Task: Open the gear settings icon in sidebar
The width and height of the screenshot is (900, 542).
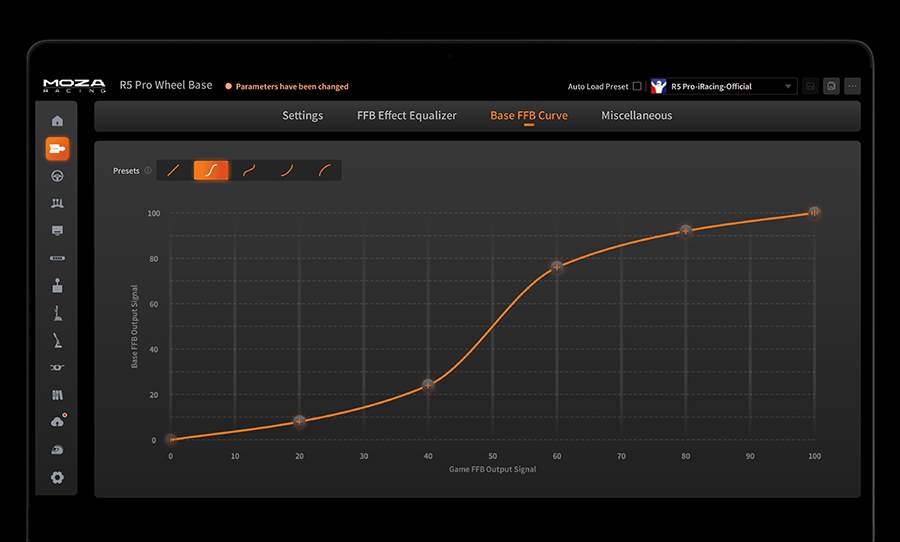Action: [57, 477]
